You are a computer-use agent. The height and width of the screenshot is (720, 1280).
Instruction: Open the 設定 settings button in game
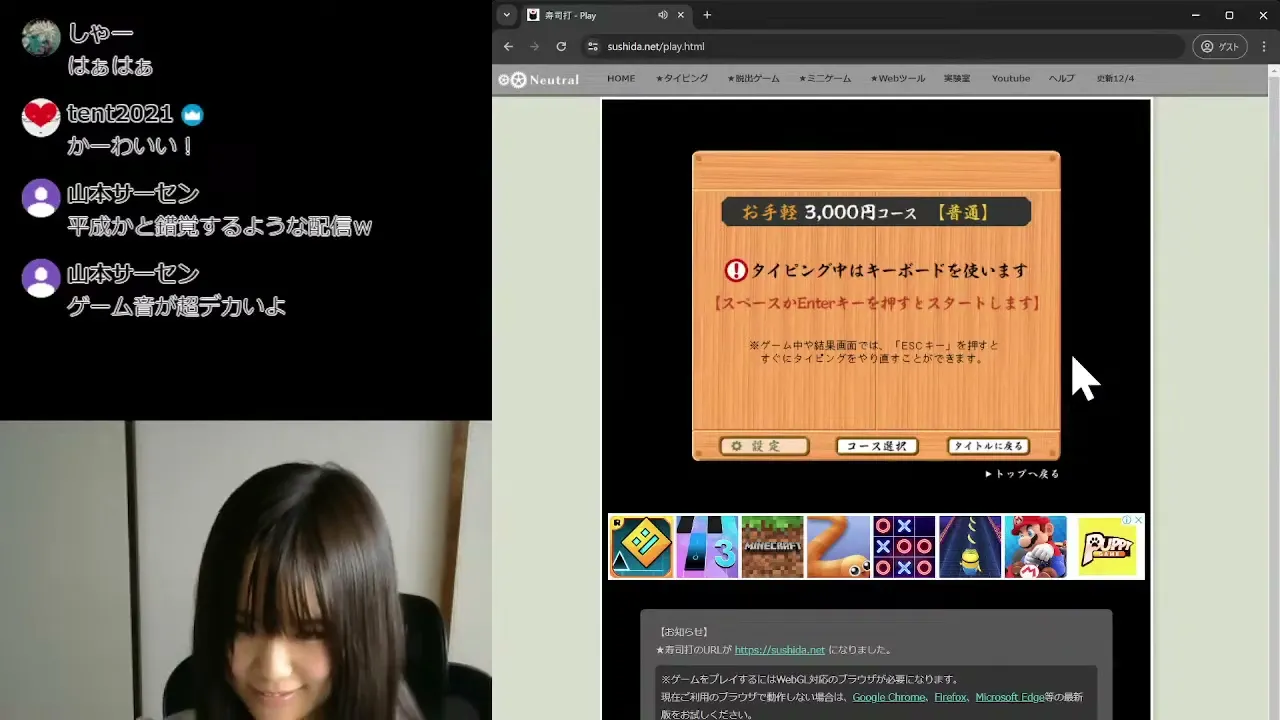pyautogui.click(x=765, y=446)
